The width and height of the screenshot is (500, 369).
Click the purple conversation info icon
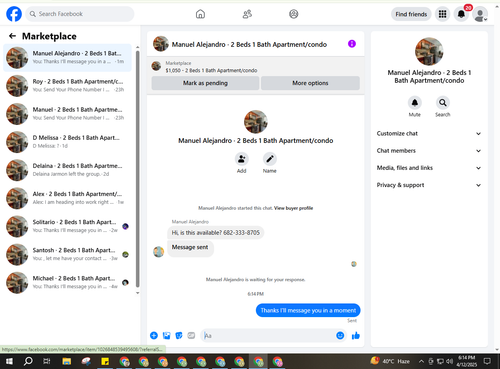(x=352, y=44)
